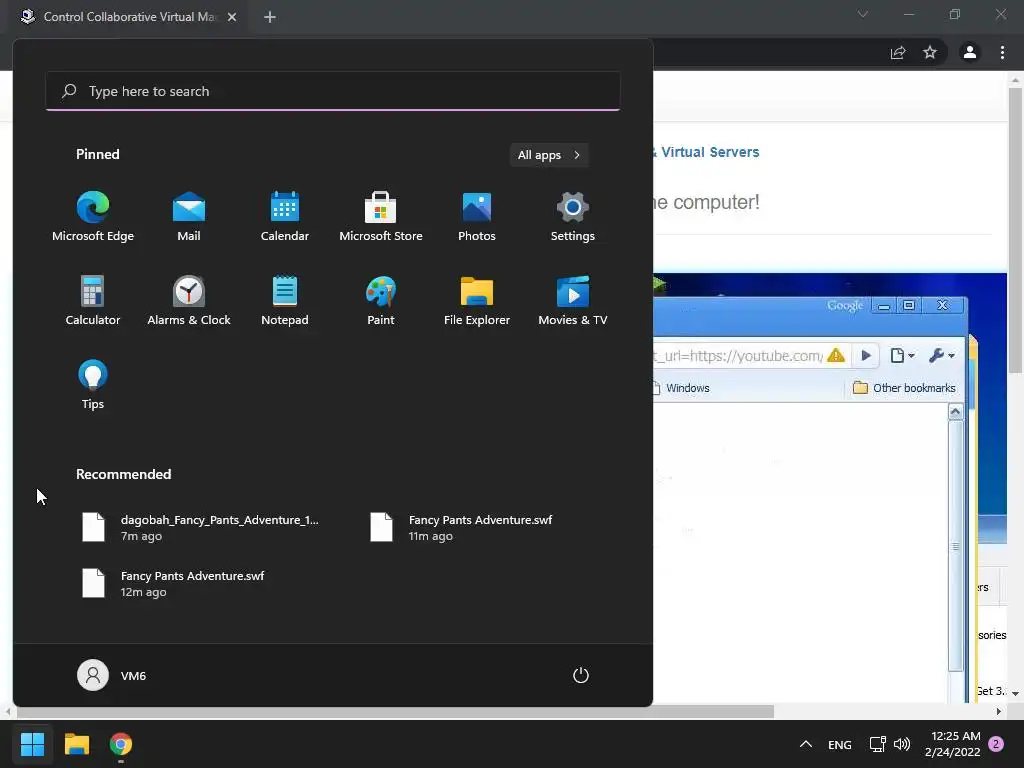Launch the Photos app
Viewport: 1024px width, 768px height.
(477, 217)
